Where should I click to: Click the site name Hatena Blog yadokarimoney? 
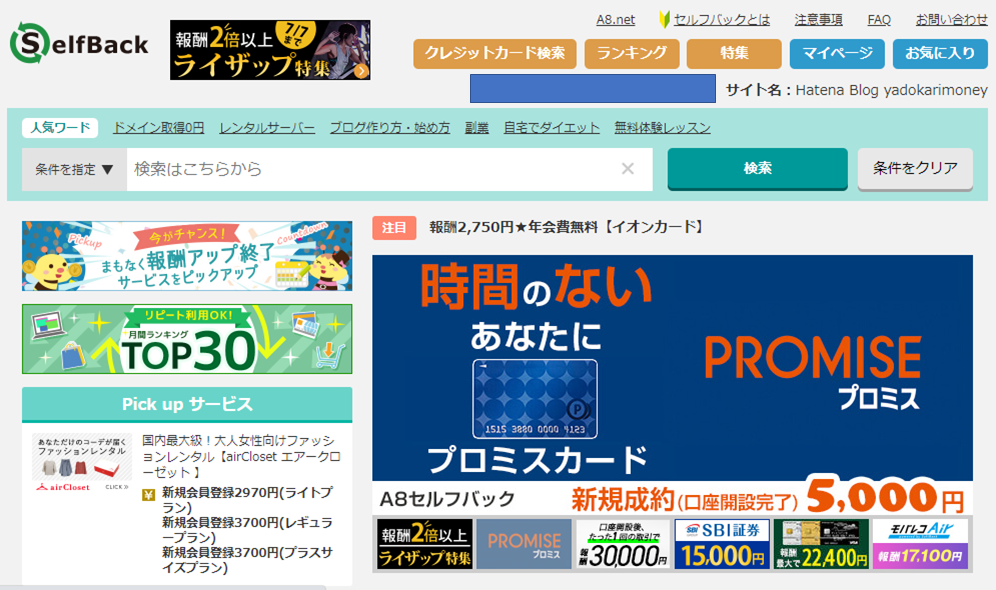coord(891,90)
